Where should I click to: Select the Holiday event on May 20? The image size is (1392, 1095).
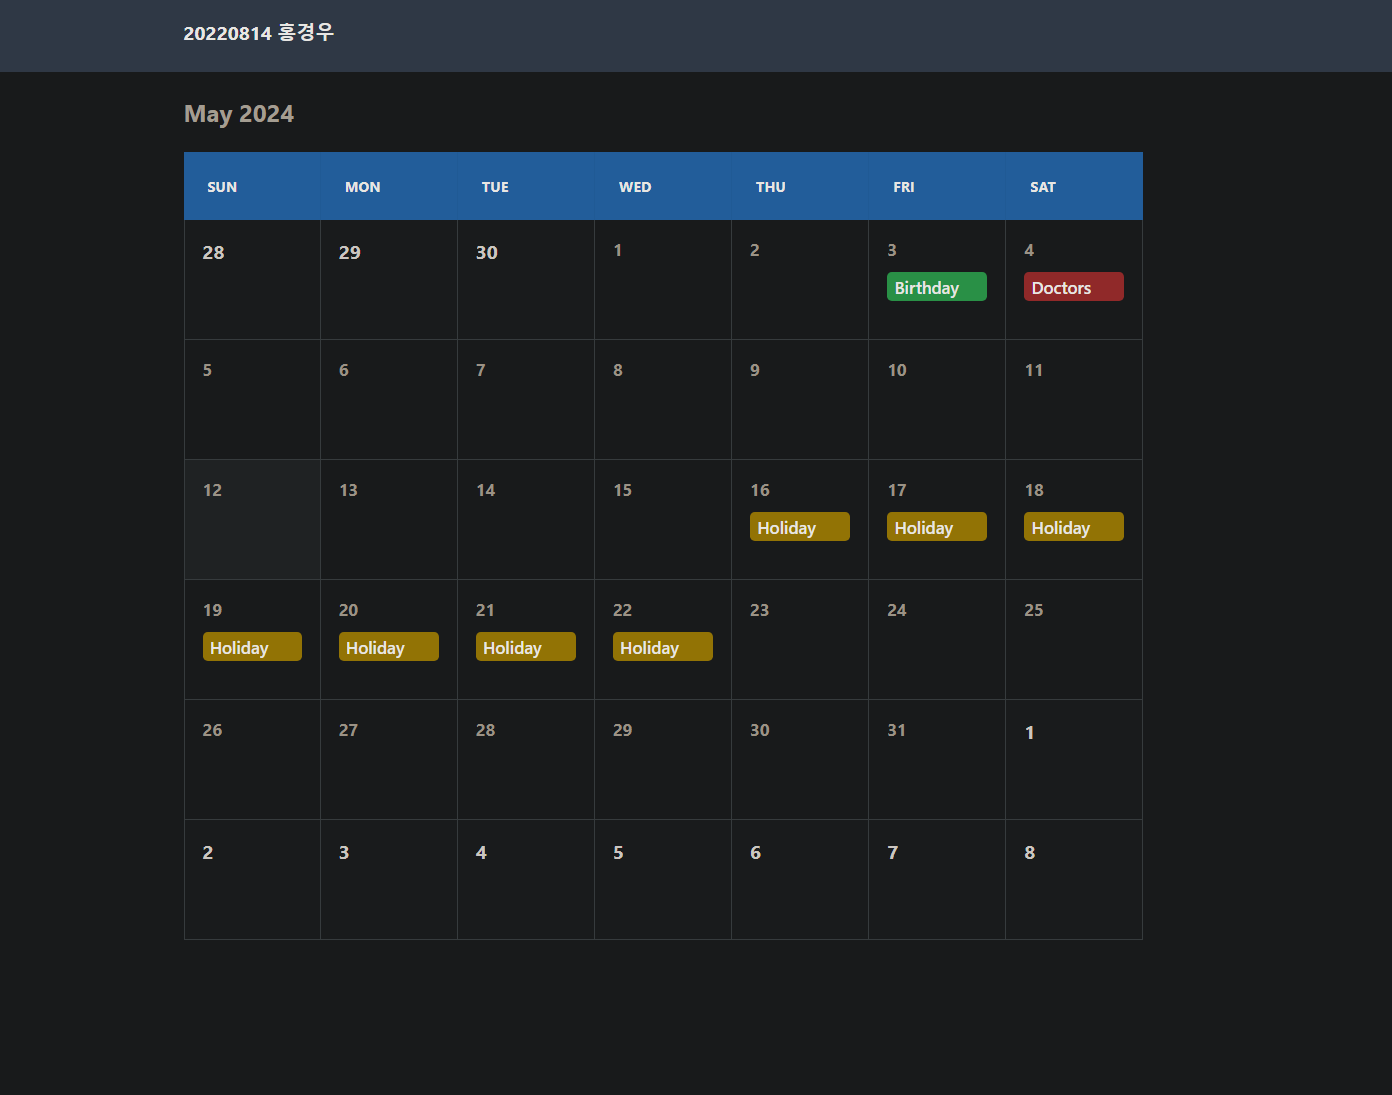388,647
